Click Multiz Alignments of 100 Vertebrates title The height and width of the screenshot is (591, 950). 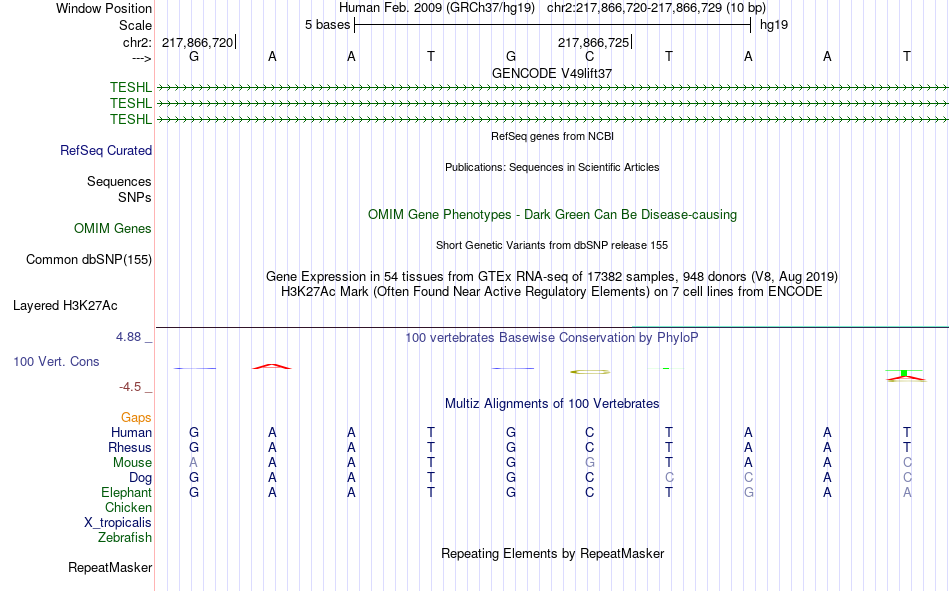pos(552,404)
